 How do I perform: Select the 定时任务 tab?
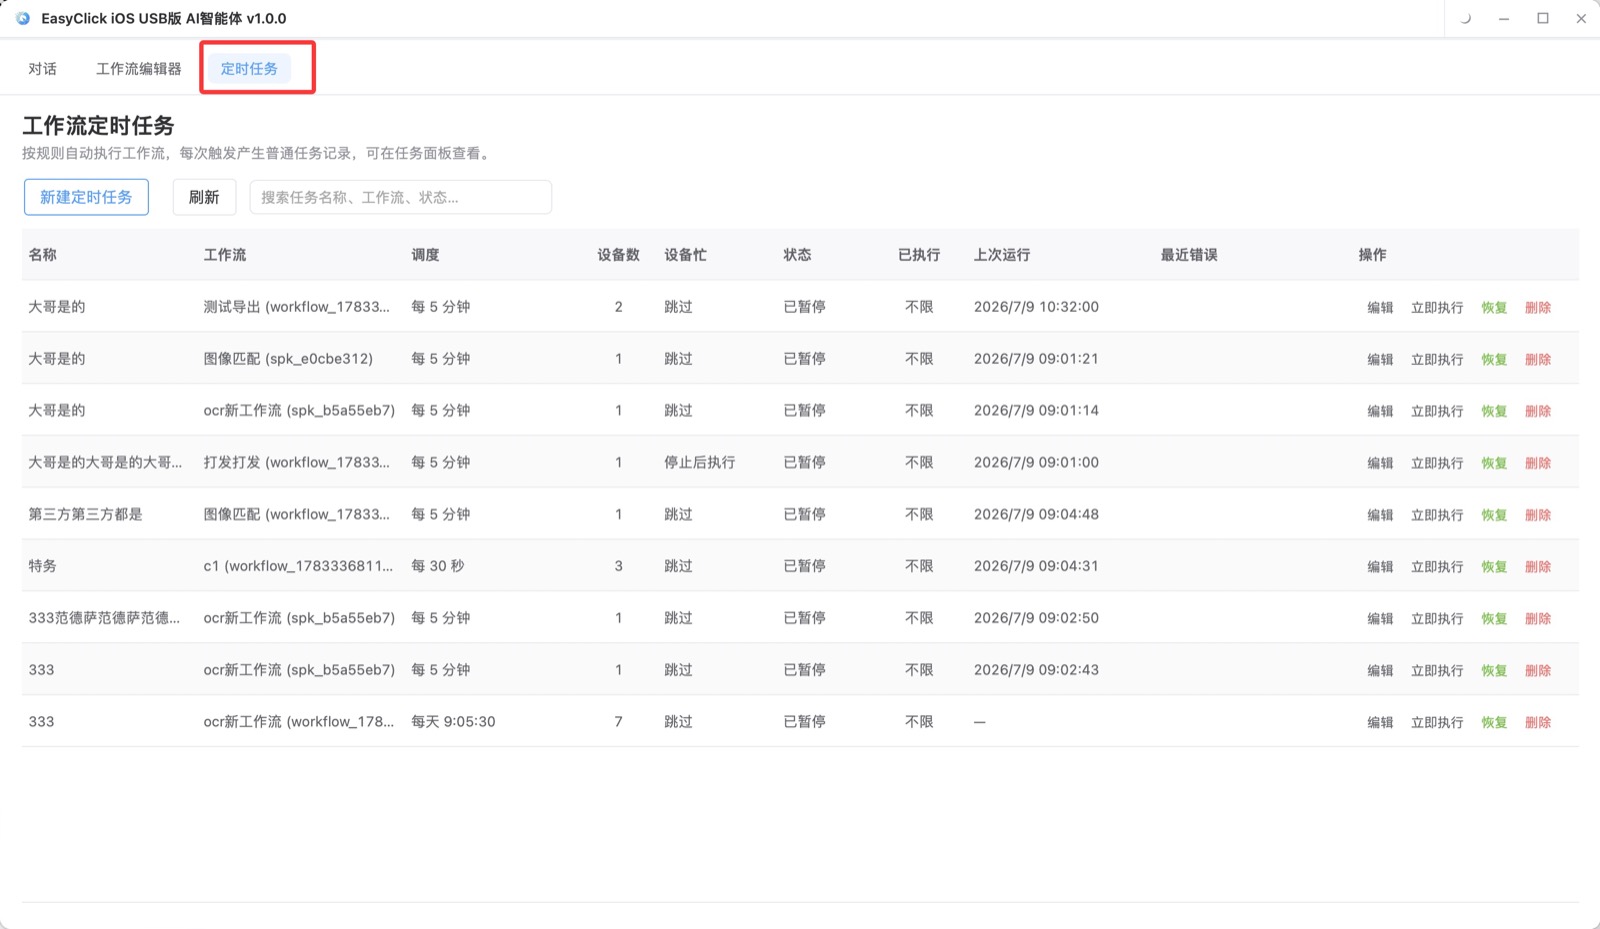(249, 69)
